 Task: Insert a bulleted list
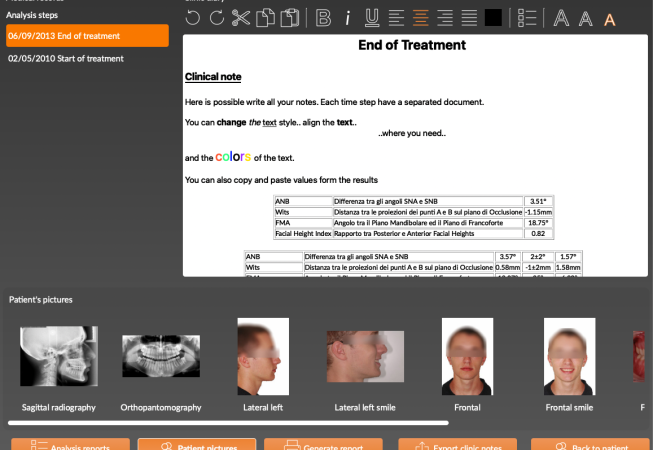tap(527, 18)
